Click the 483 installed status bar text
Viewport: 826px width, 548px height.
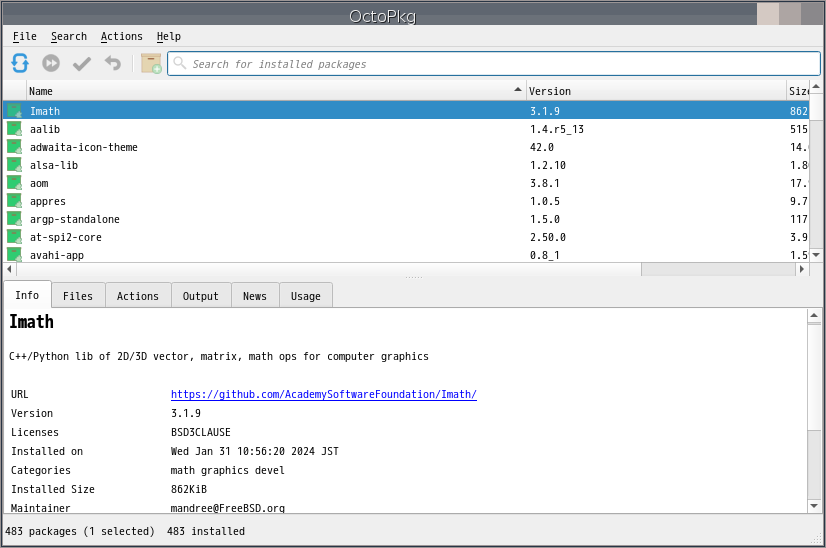pos(206,531)
